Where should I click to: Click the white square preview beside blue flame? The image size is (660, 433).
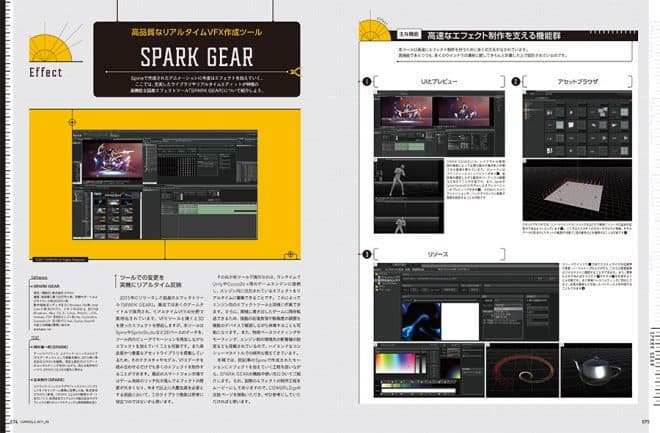460,320
